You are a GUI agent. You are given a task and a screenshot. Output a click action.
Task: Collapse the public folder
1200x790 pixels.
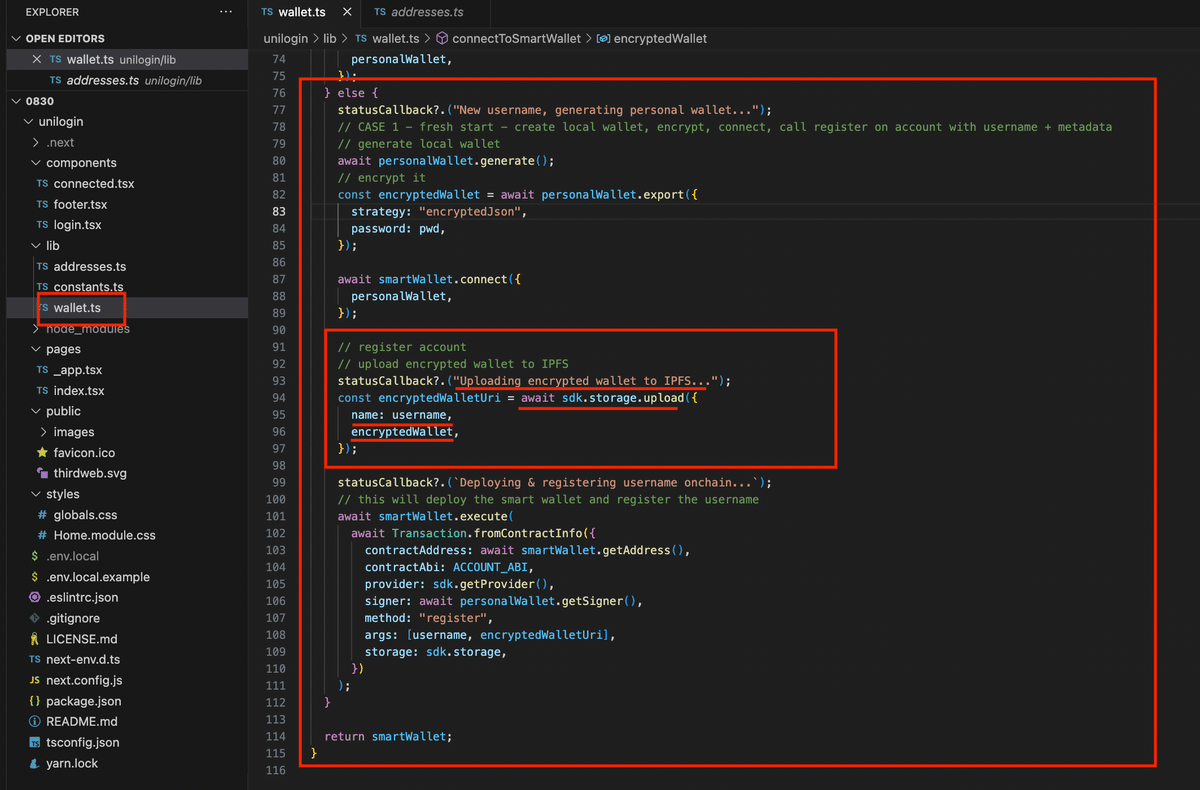pyautogui.click(x=36, y=411)
